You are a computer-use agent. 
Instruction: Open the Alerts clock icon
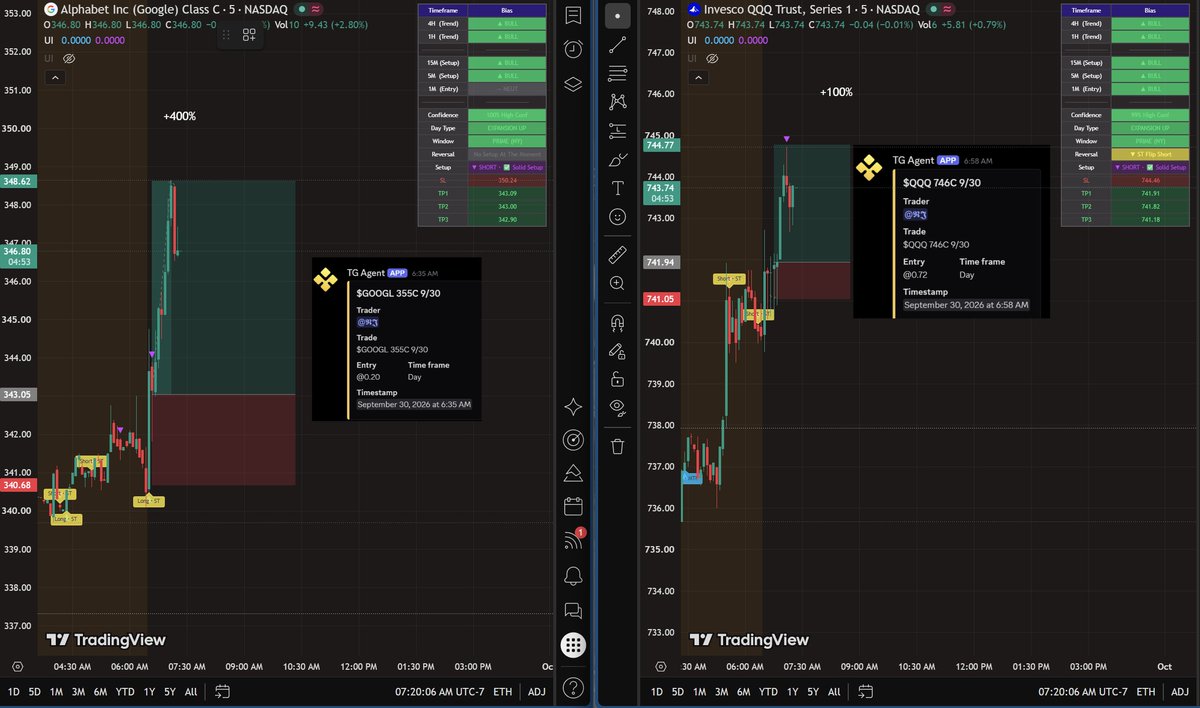[573, 49]
